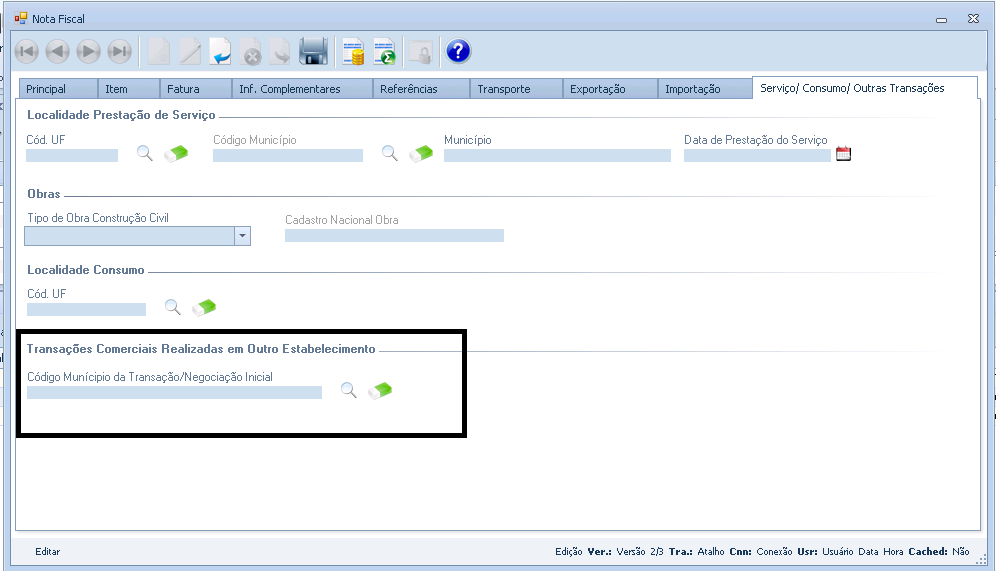Click Cached: Não in the status bar

click(939, 551)
